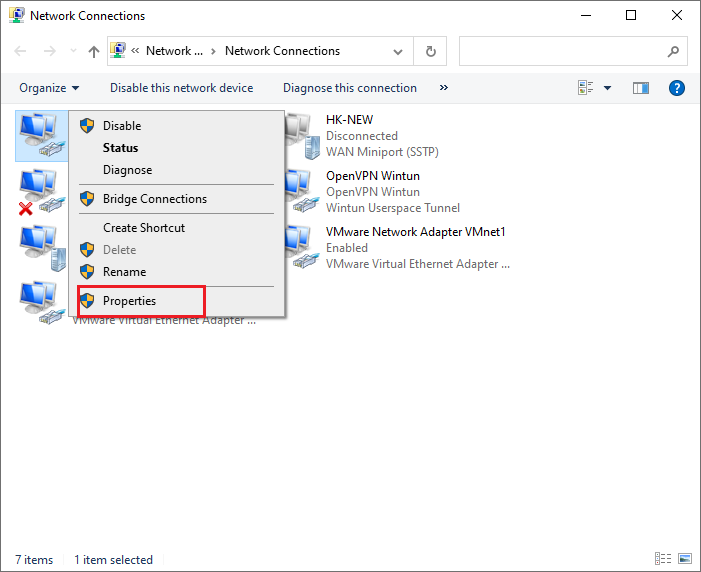Screen dimensions: 701x572
Task: Refresh the Network Connections view
Action: (x=431, y=51)
